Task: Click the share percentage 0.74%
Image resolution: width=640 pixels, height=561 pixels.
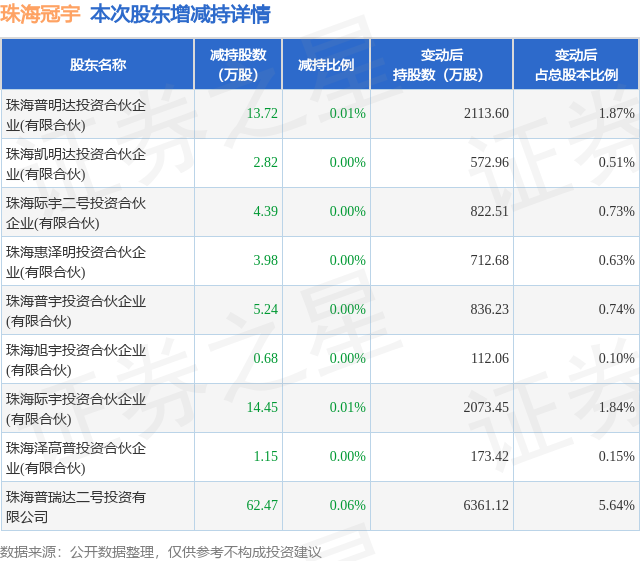Action: 616,309
